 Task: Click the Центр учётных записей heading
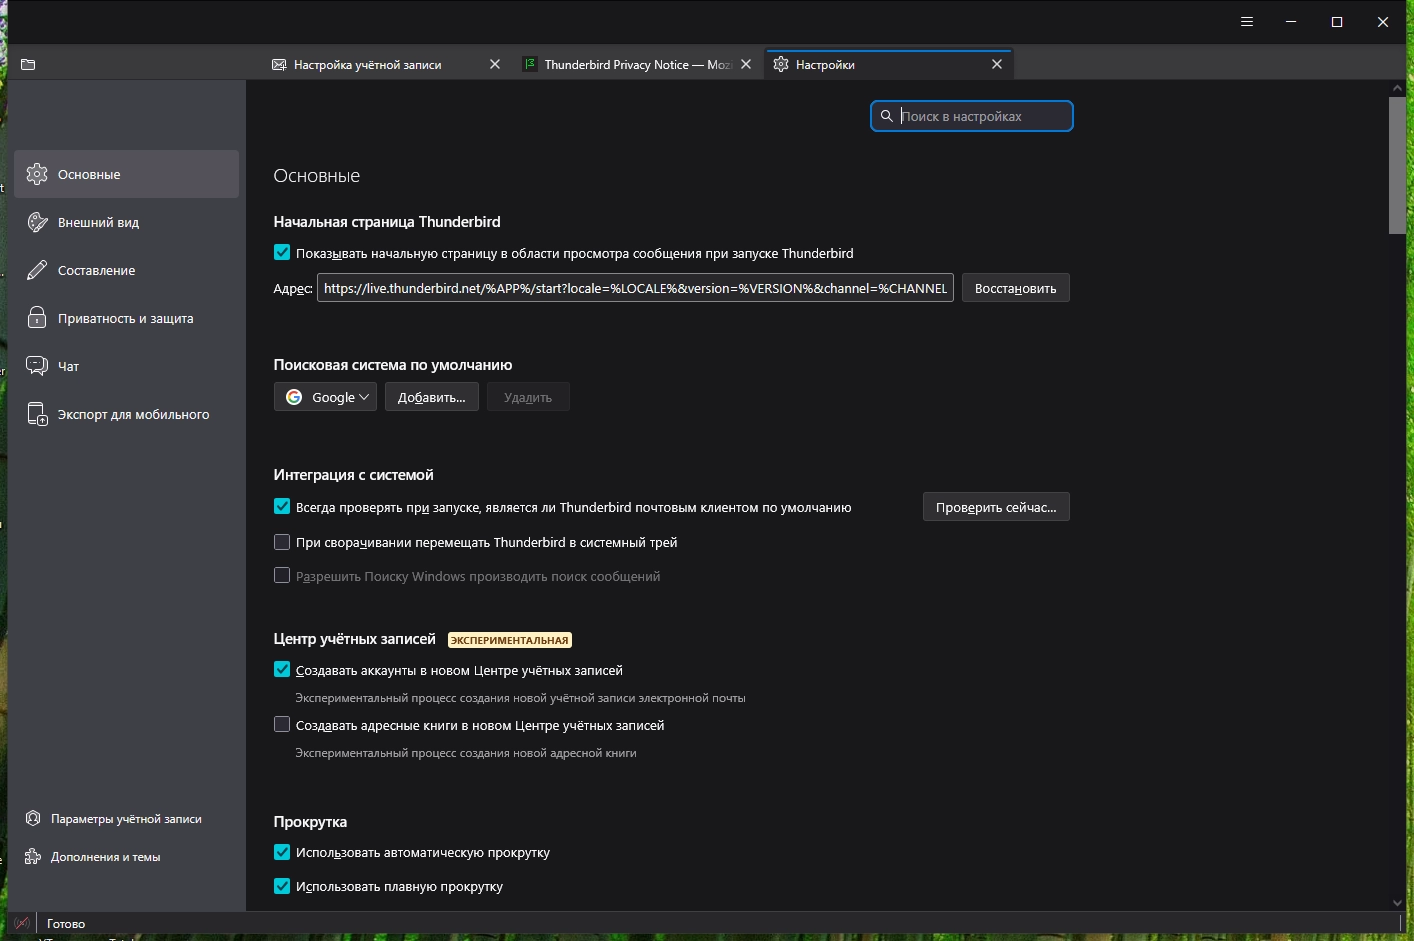coord(355,639)
